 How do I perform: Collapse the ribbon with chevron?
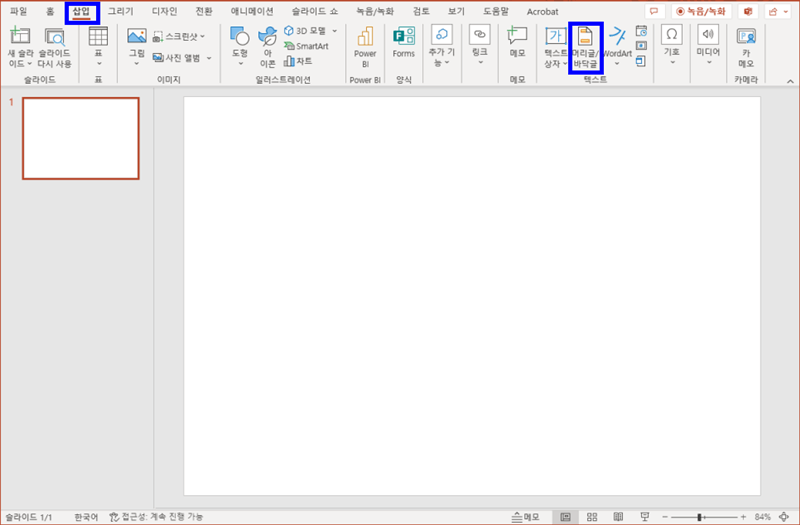790,82
